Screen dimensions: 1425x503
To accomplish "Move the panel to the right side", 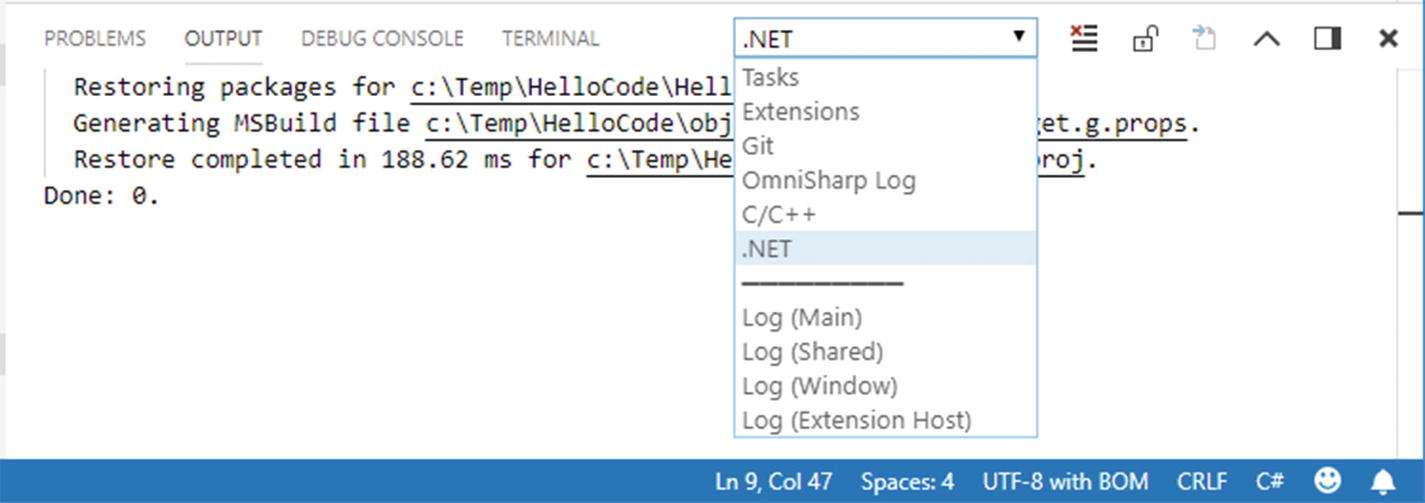I will (1327, 39).
